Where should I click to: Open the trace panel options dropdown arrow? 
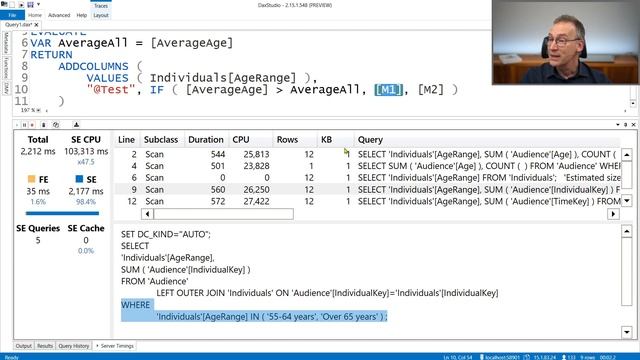pyautogui.click(x=618, y=125)
